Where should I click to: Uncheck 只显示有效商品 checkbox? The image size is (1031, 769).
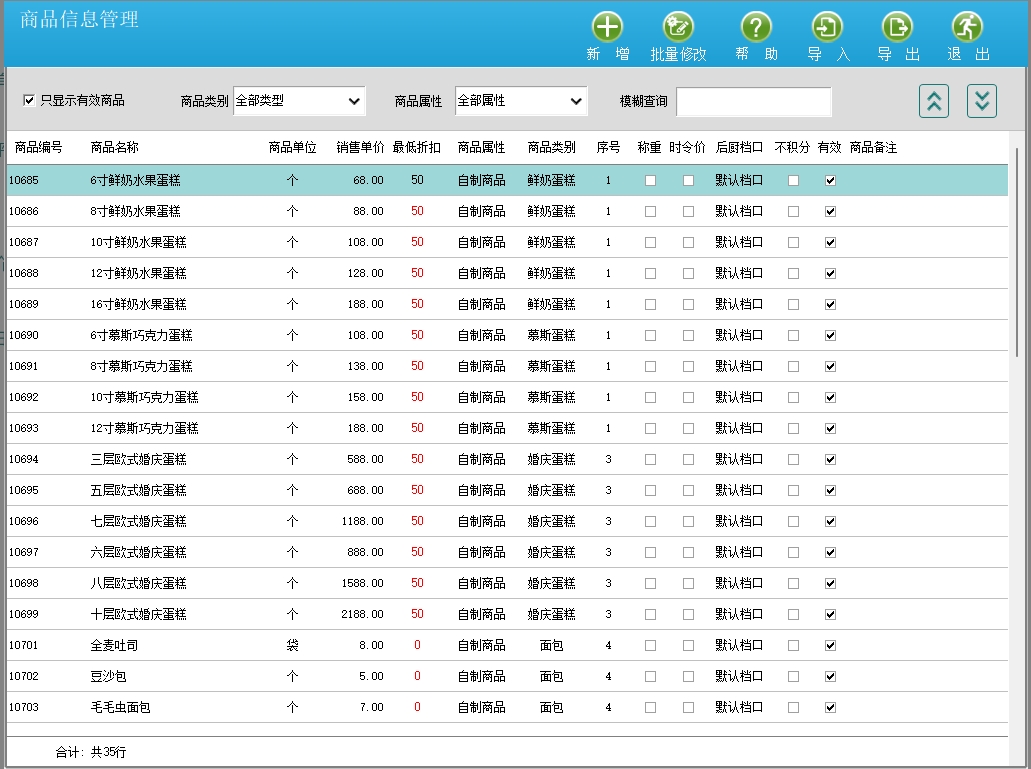tap(30, 101)
